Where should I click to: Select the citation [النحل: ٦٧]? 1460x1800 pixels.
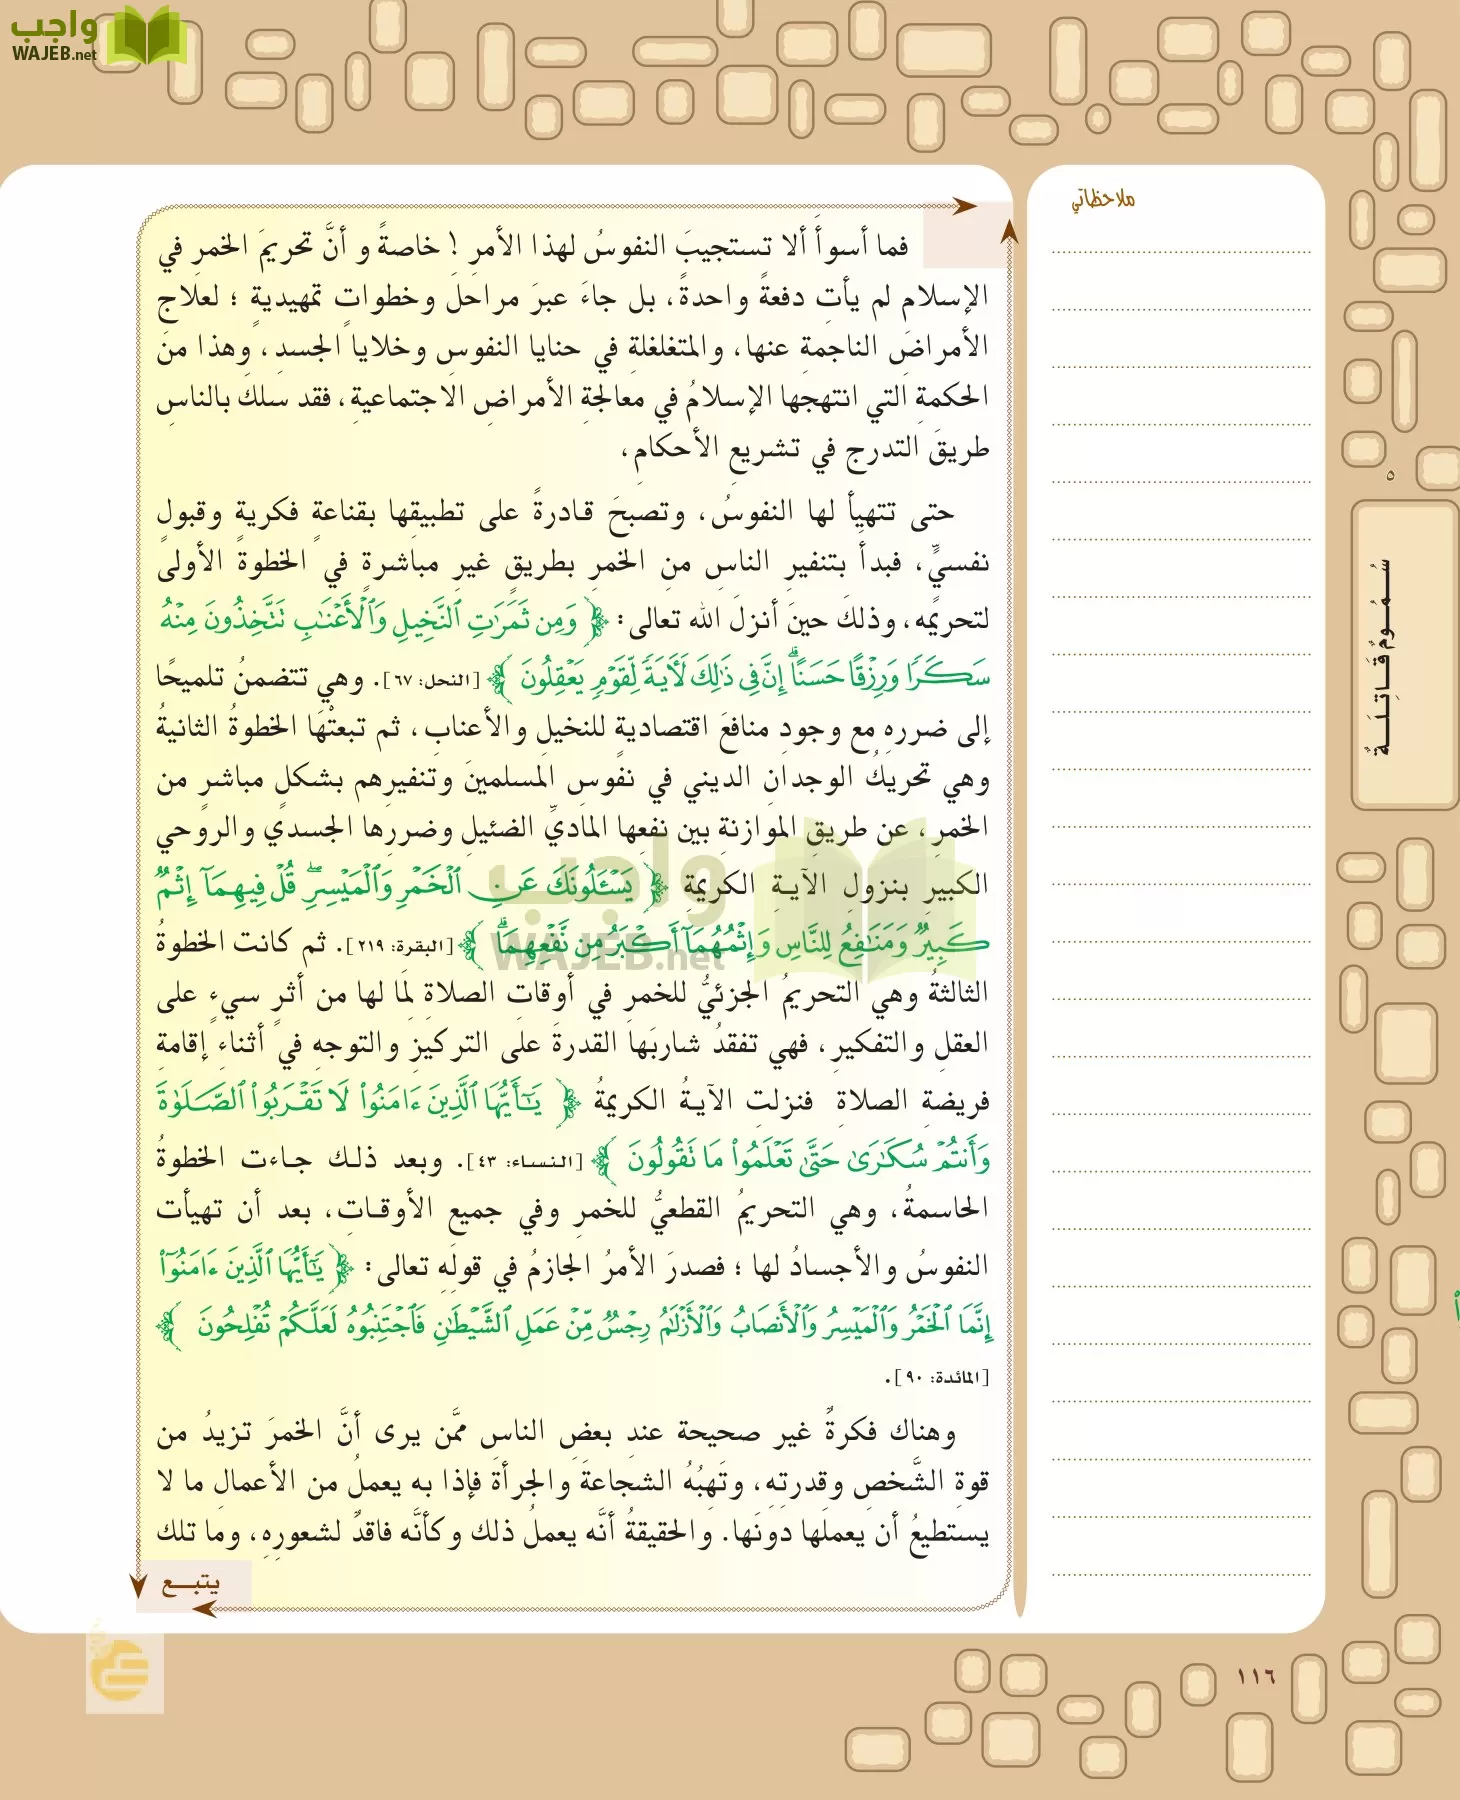434,680
